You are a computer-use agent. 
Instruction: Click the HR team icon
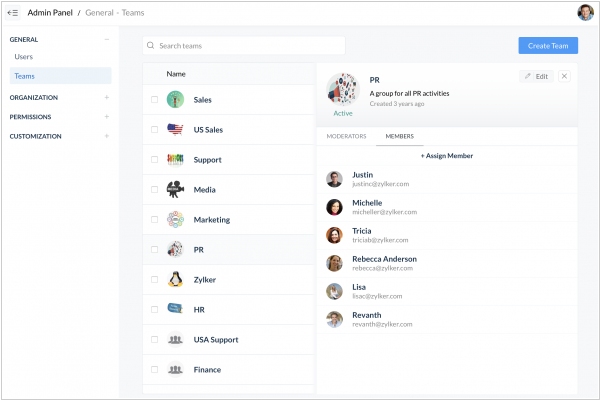[x=175, y=310]
